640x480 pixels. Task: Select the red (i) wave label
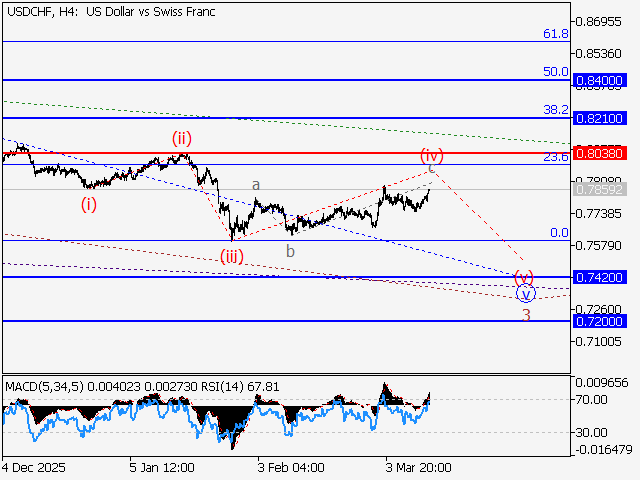[90, 205]
